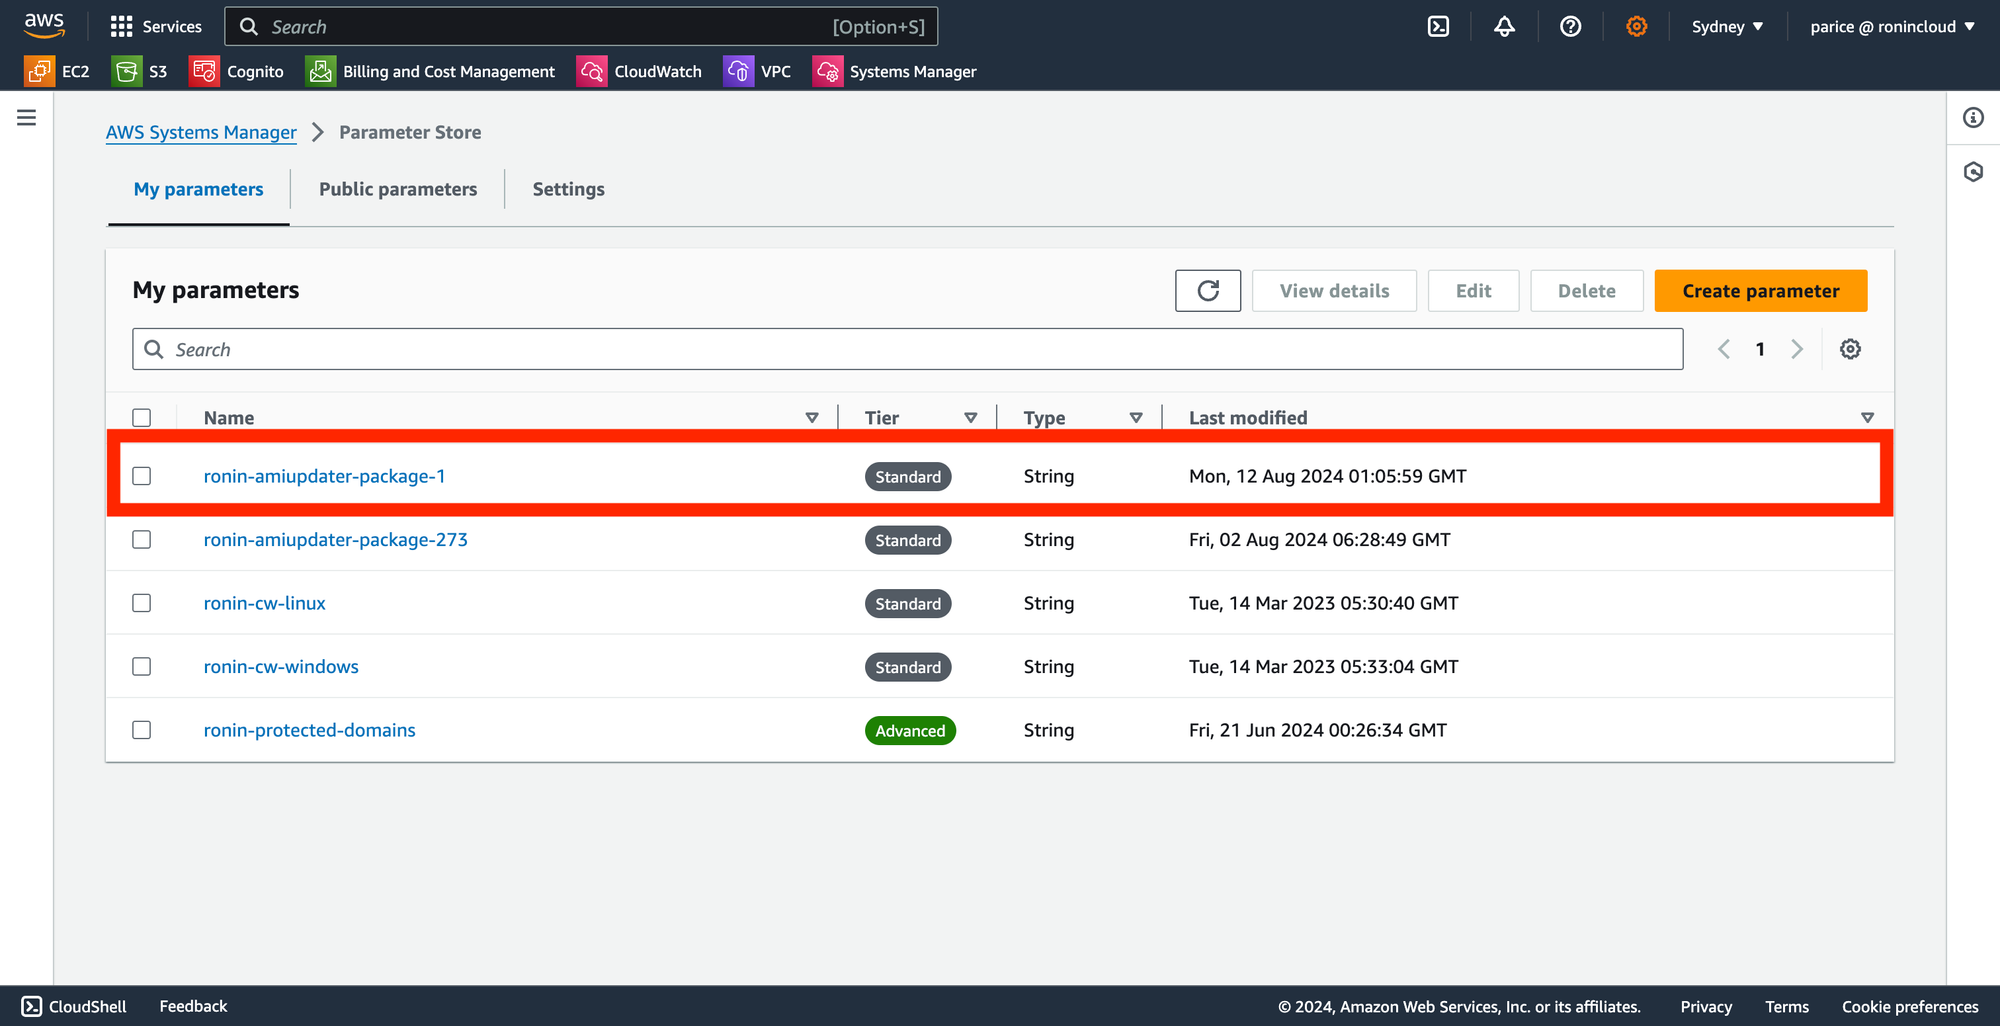Click the Delete button
Viewport: 2000px width, 1026px height.
(x=1586, y=291)
